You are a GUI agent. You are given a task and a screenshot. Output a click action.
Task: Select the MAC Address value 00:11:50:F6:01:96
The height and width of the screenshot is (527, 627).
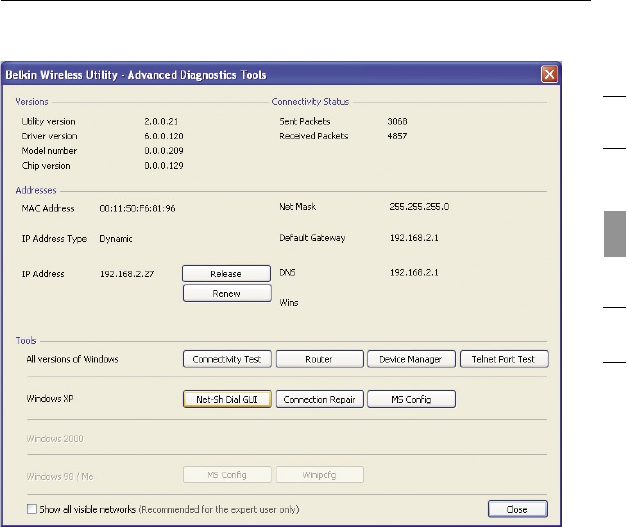point(137,208)
